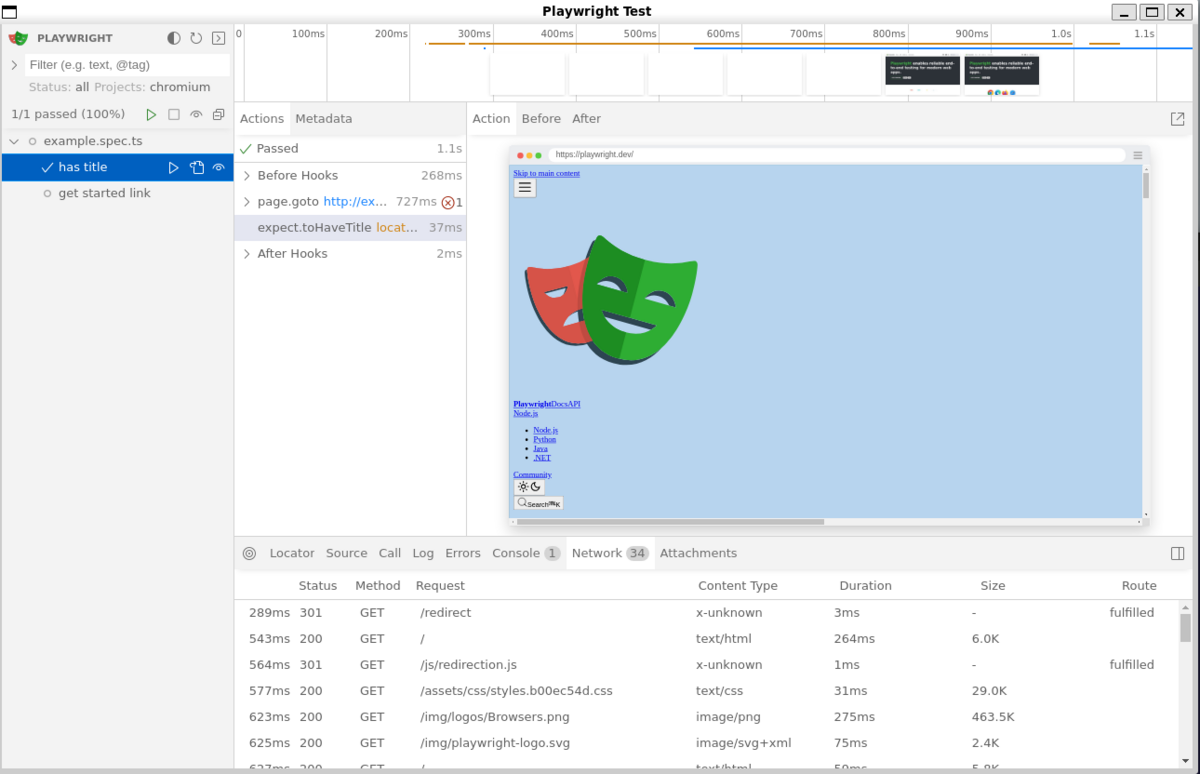Screen dimensions: 1200x774
Task: Toggle the output terminal panel icon
Action: [218, 38]
